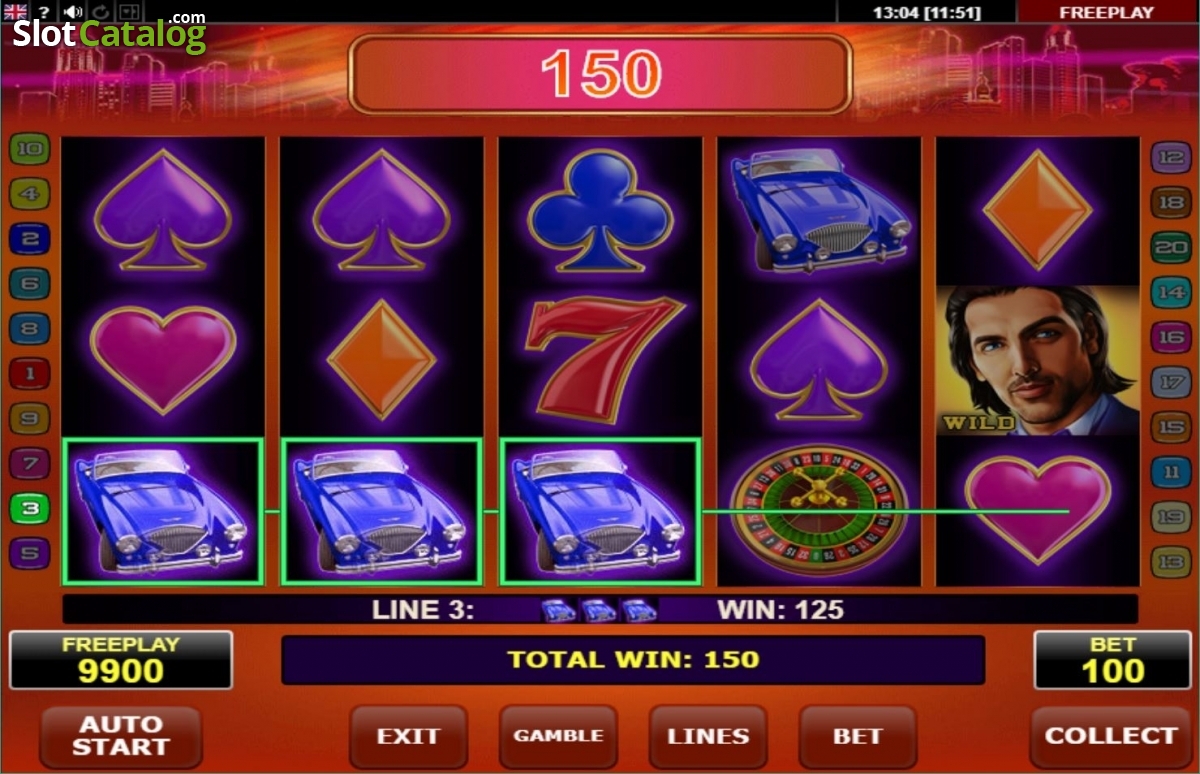1200x774 pixels.
Task: Click the red 7 symbol on reel three
Action: click(x=600, y=358)
